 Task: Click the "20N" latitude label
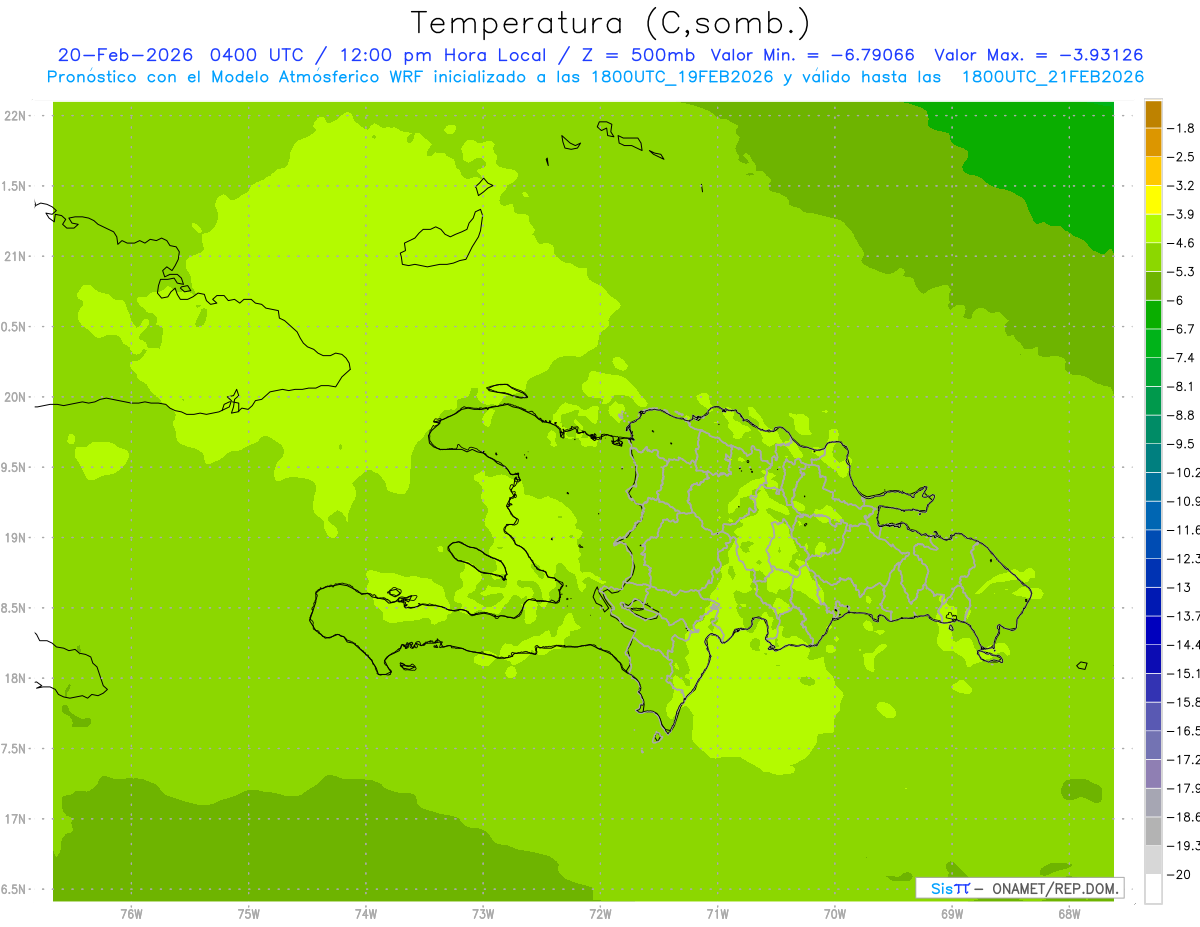(16, 397)
